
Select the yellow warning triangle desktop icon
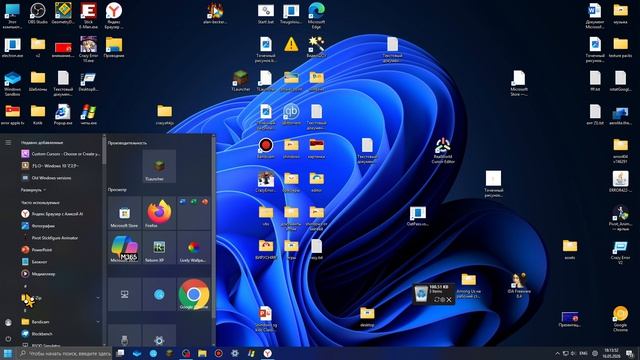point(291,44)
